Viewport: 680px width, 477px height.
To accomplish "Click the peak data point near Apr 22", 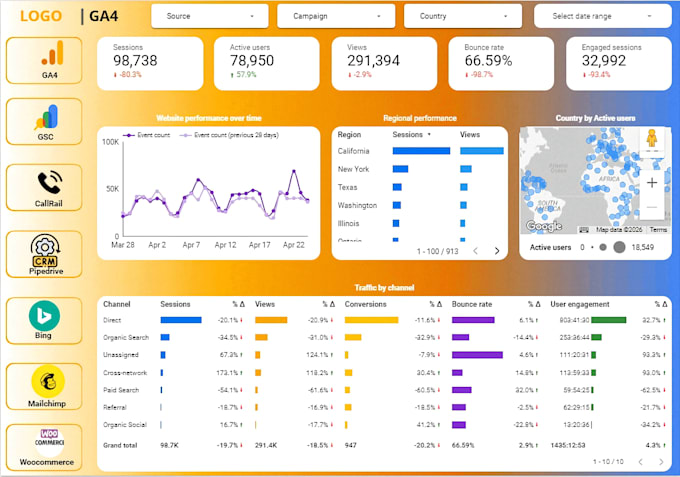I will coord(294,171).
